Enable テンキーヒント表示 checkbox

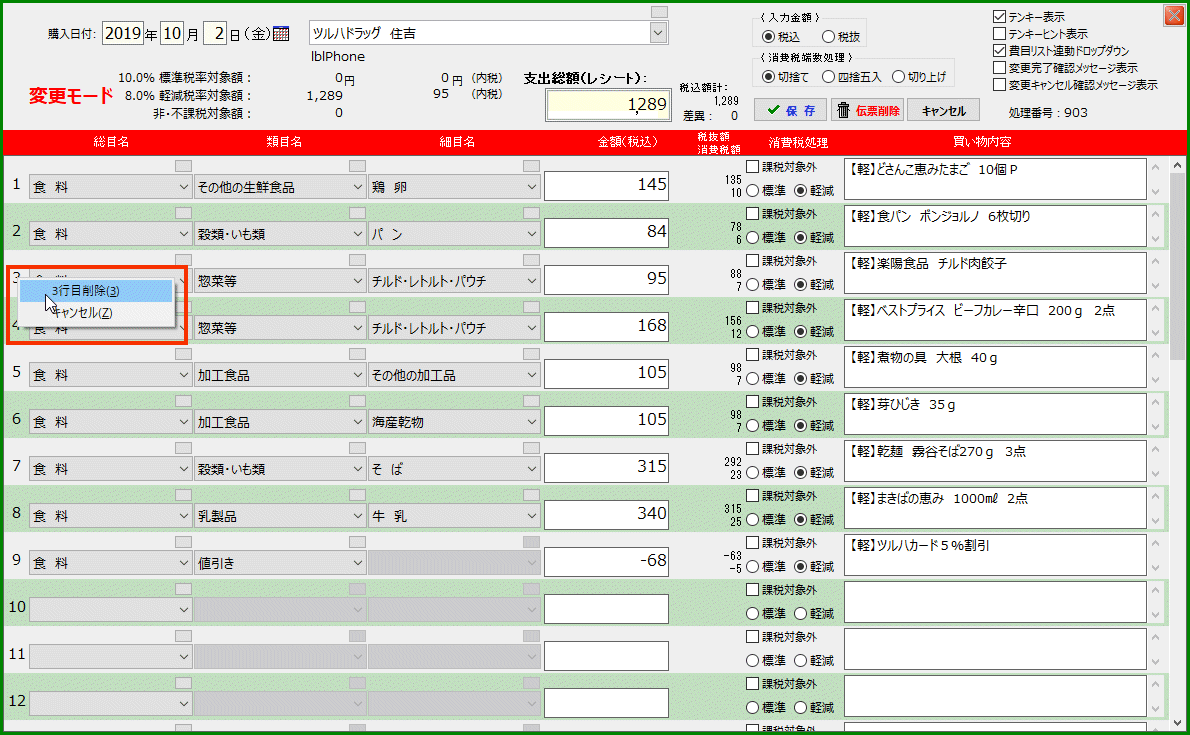click(1000, 33)
